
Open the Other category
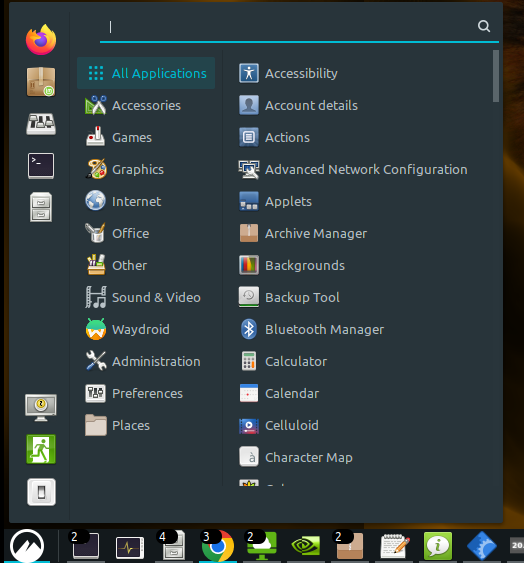[146, 265]
